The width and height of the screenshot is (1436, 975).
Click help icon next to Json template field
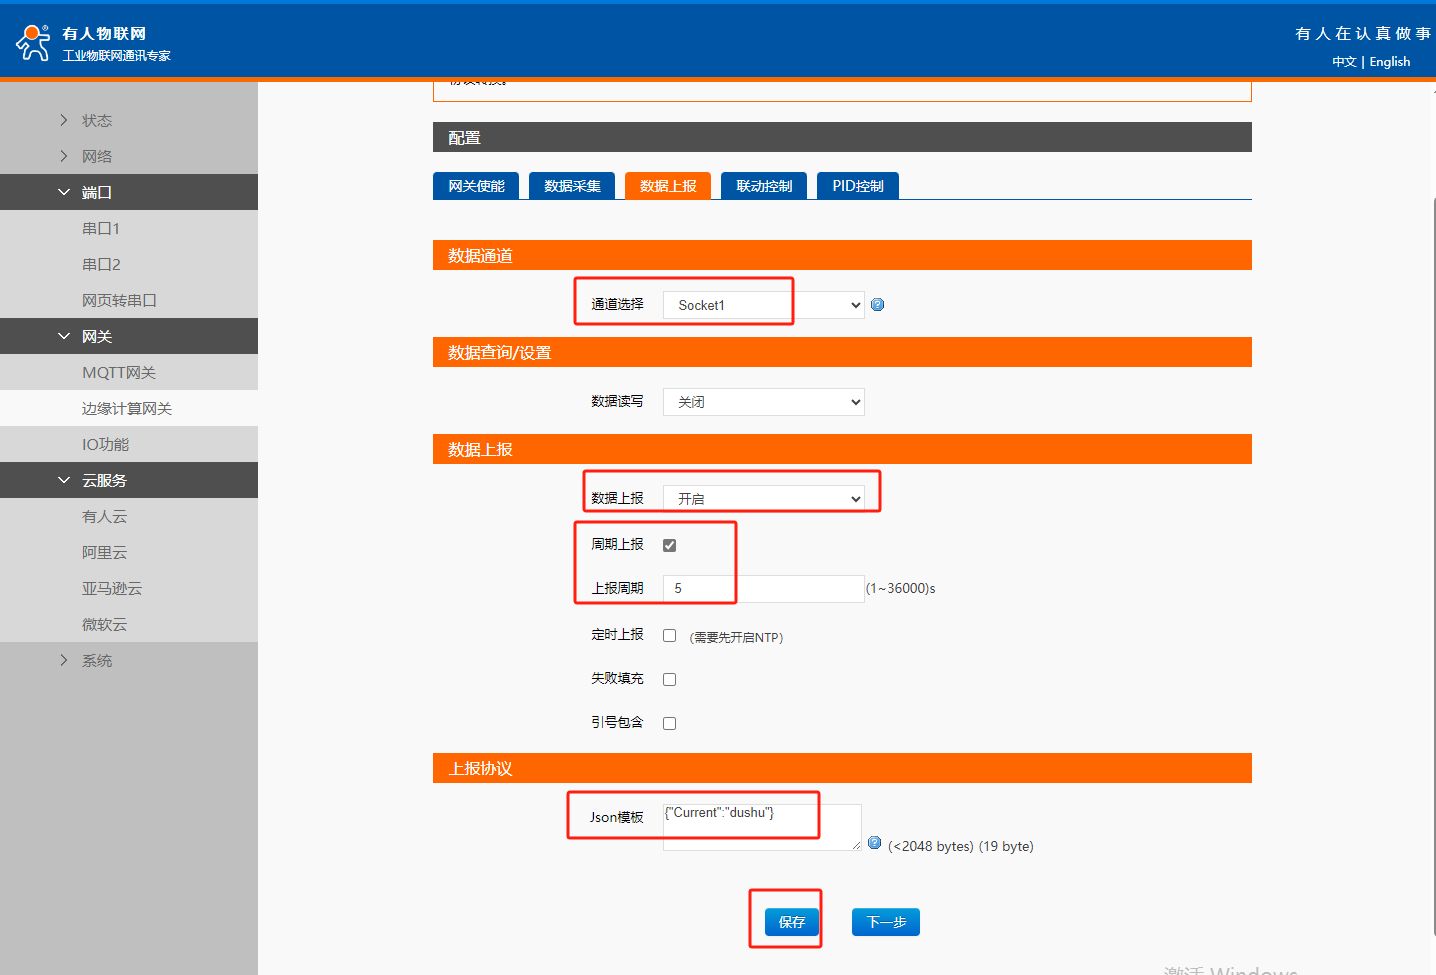(874, 843)
